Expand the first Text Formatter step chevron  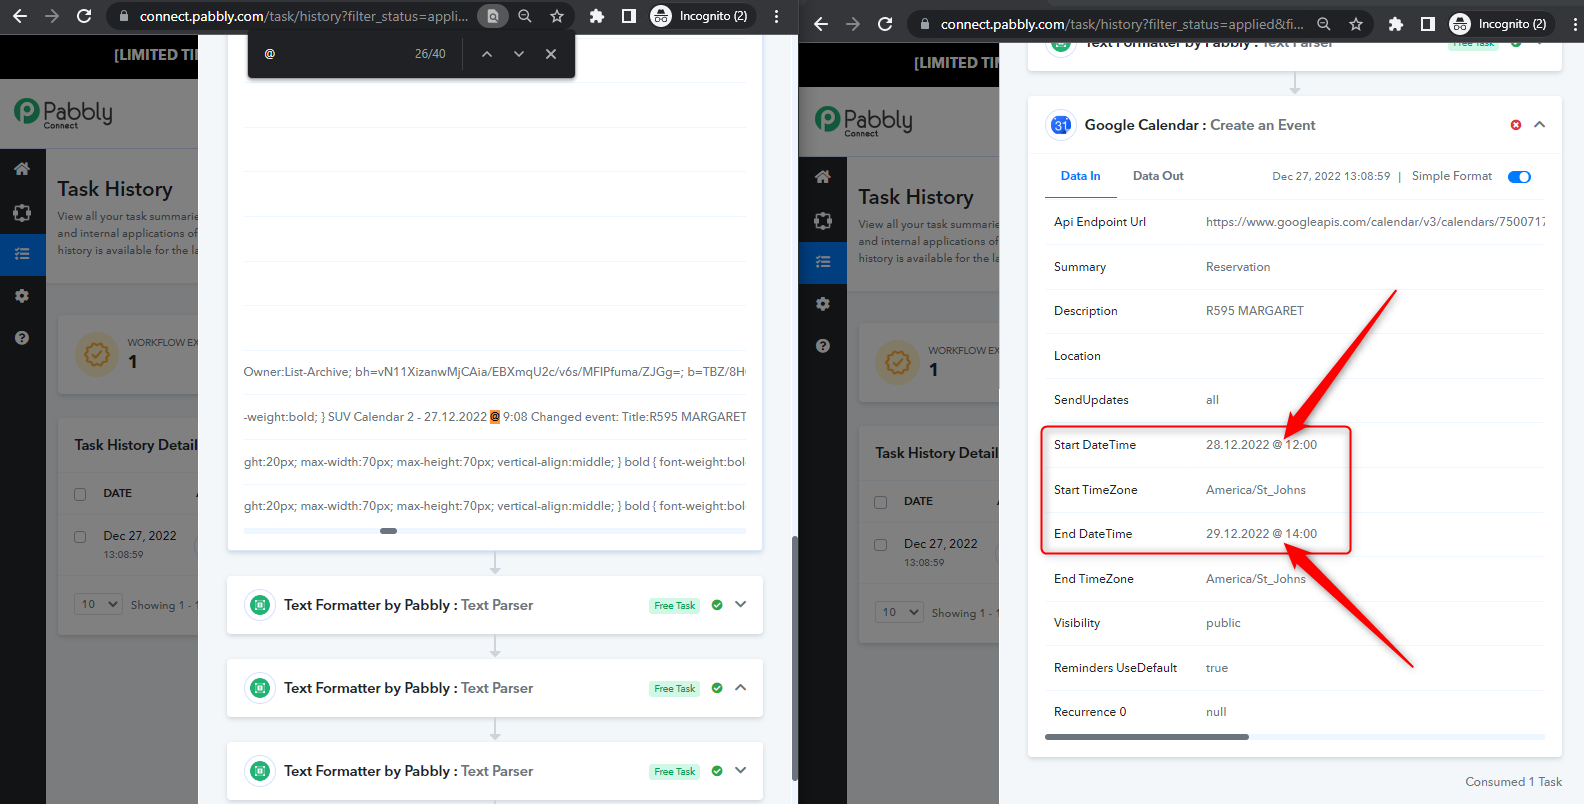(741, 604)
